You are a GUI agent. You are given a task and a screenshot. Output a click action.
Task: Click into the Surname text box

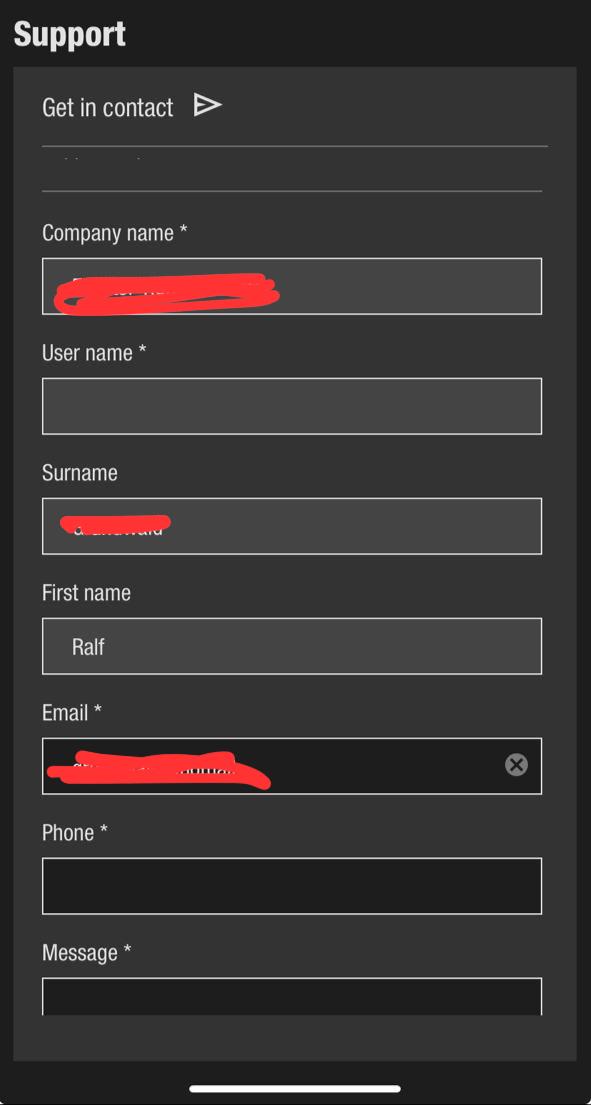point(292,526)
